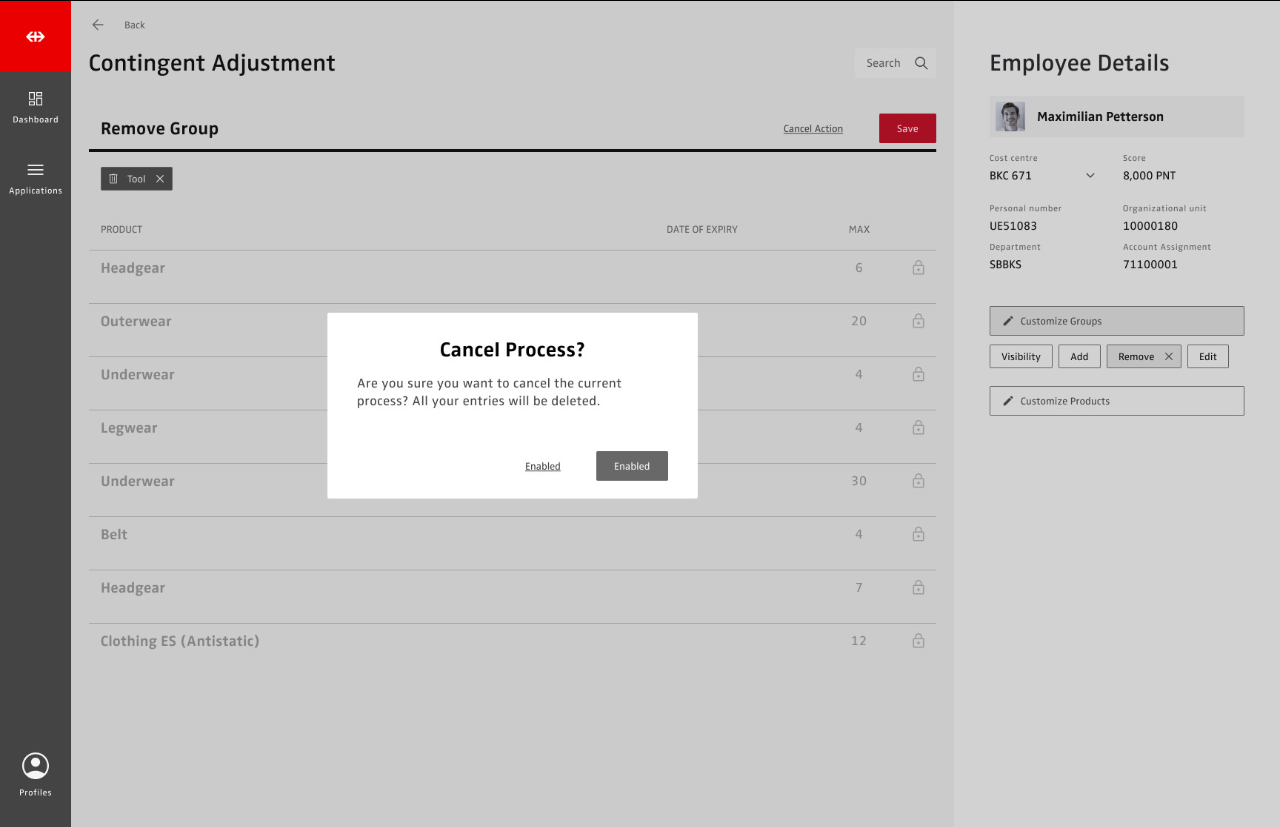Select the Visibility option
The image size is (1280, 827).
coord(1021,357)
